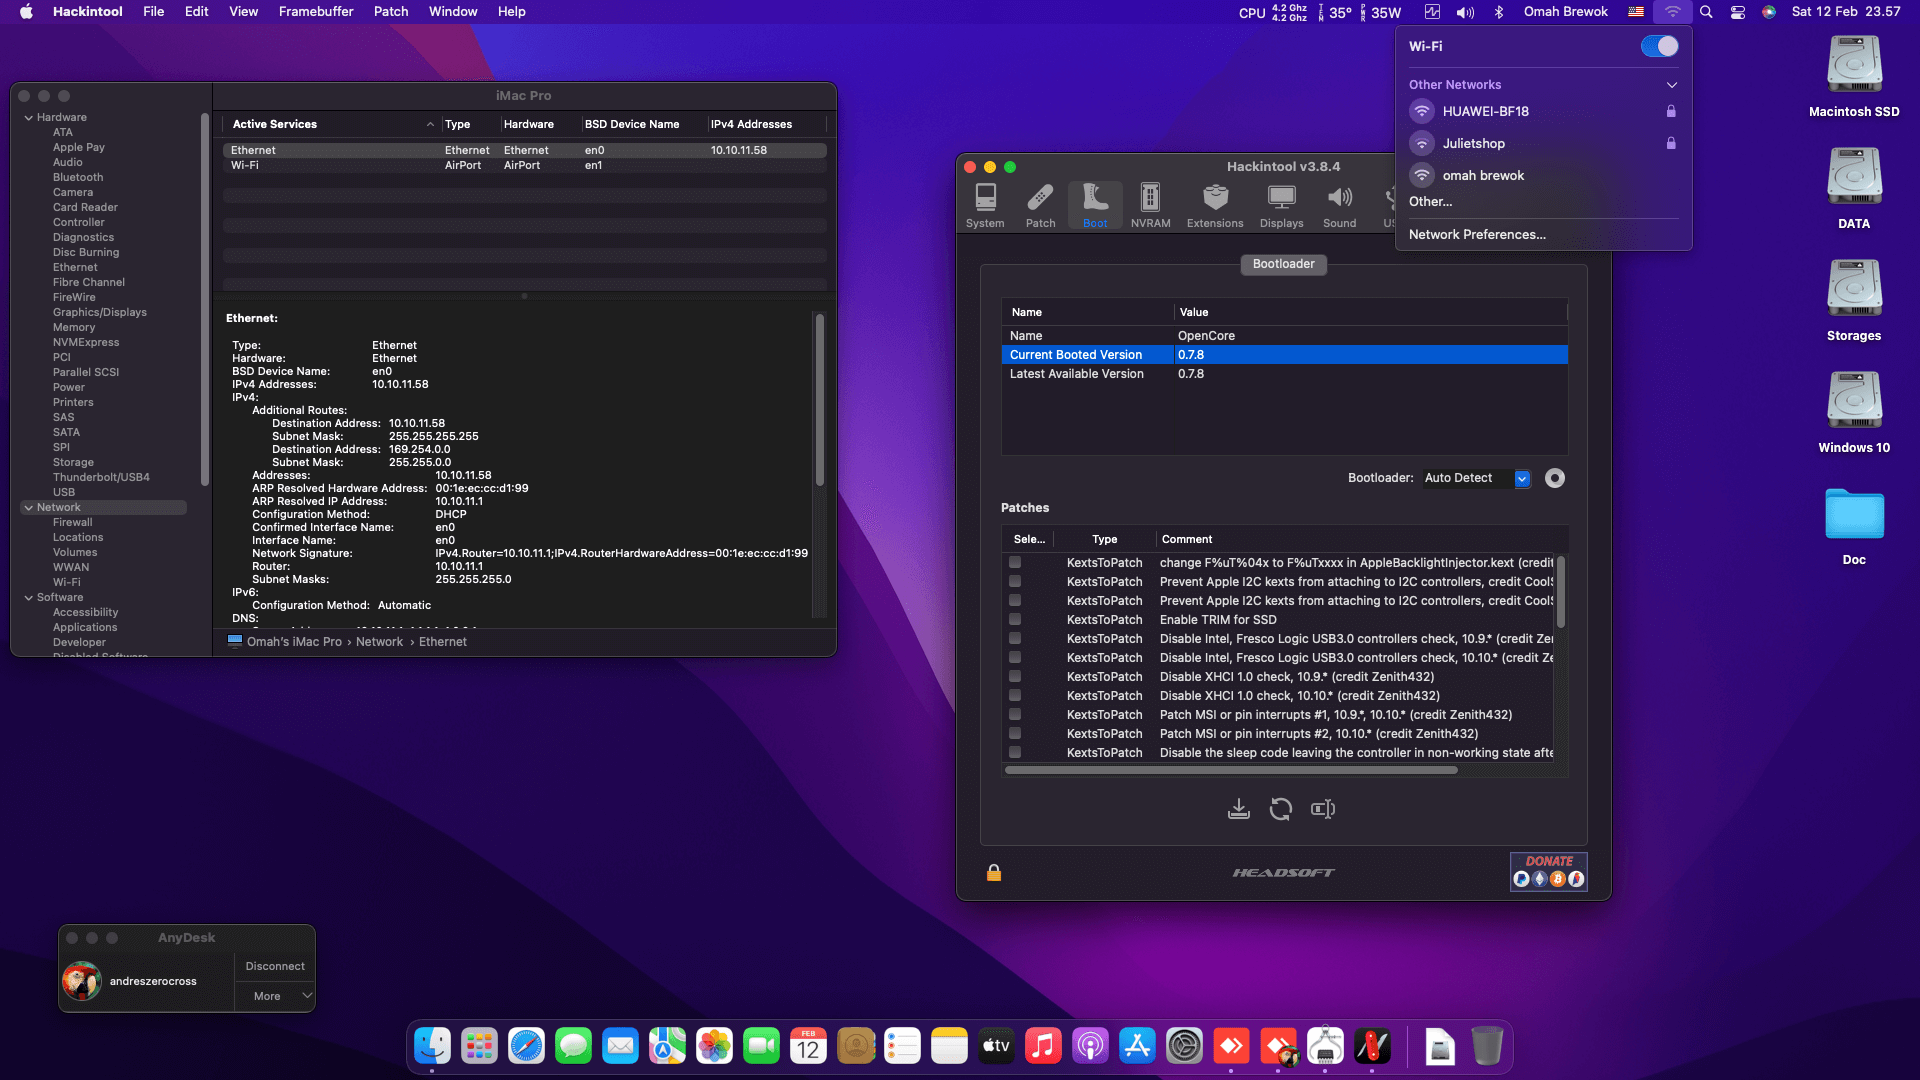
Task: Open the File menu
Action: point(154,12)
